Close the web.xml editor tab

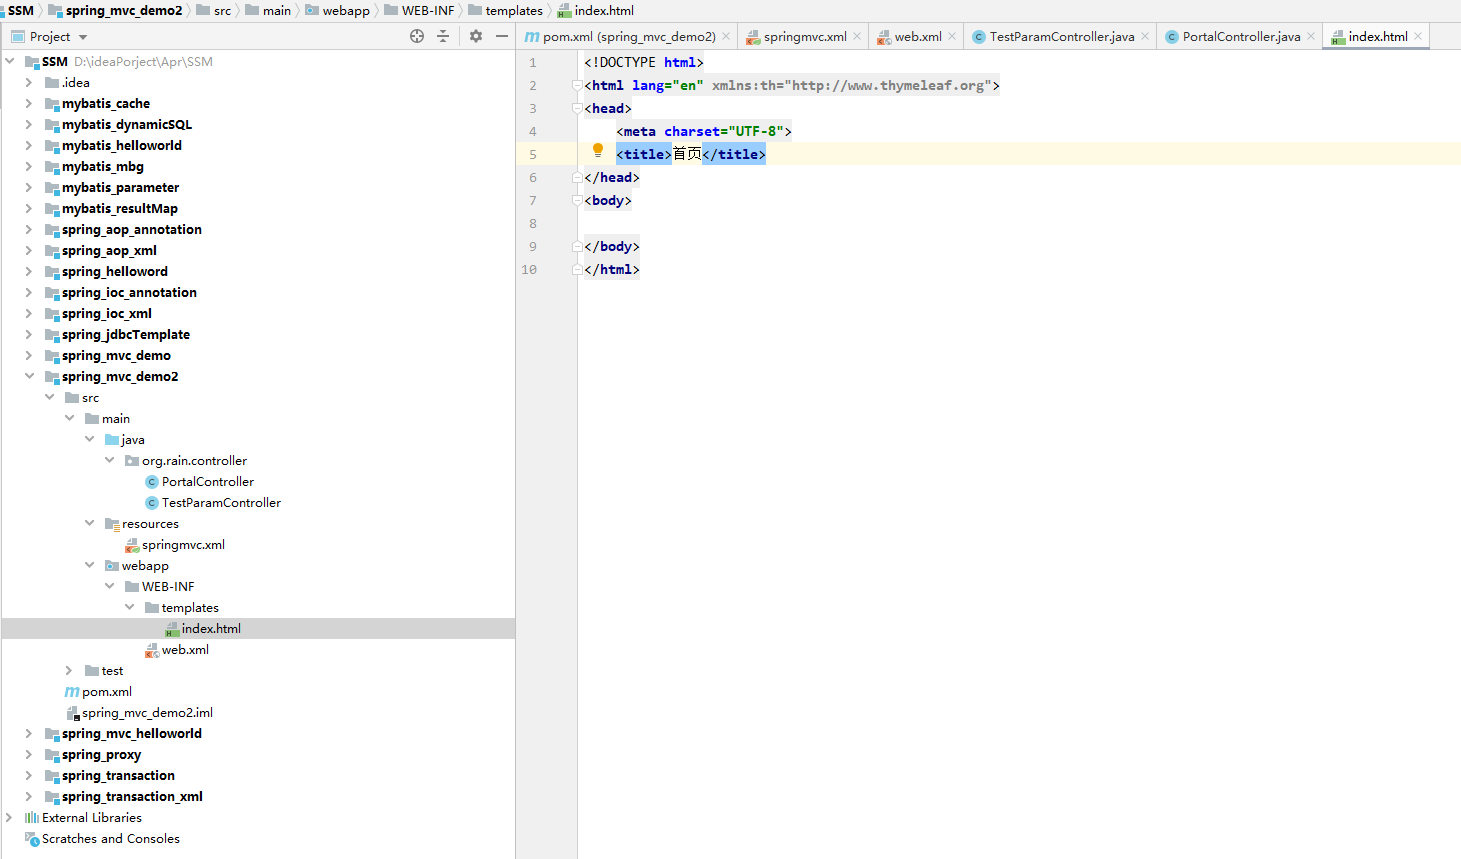[952, 36]
